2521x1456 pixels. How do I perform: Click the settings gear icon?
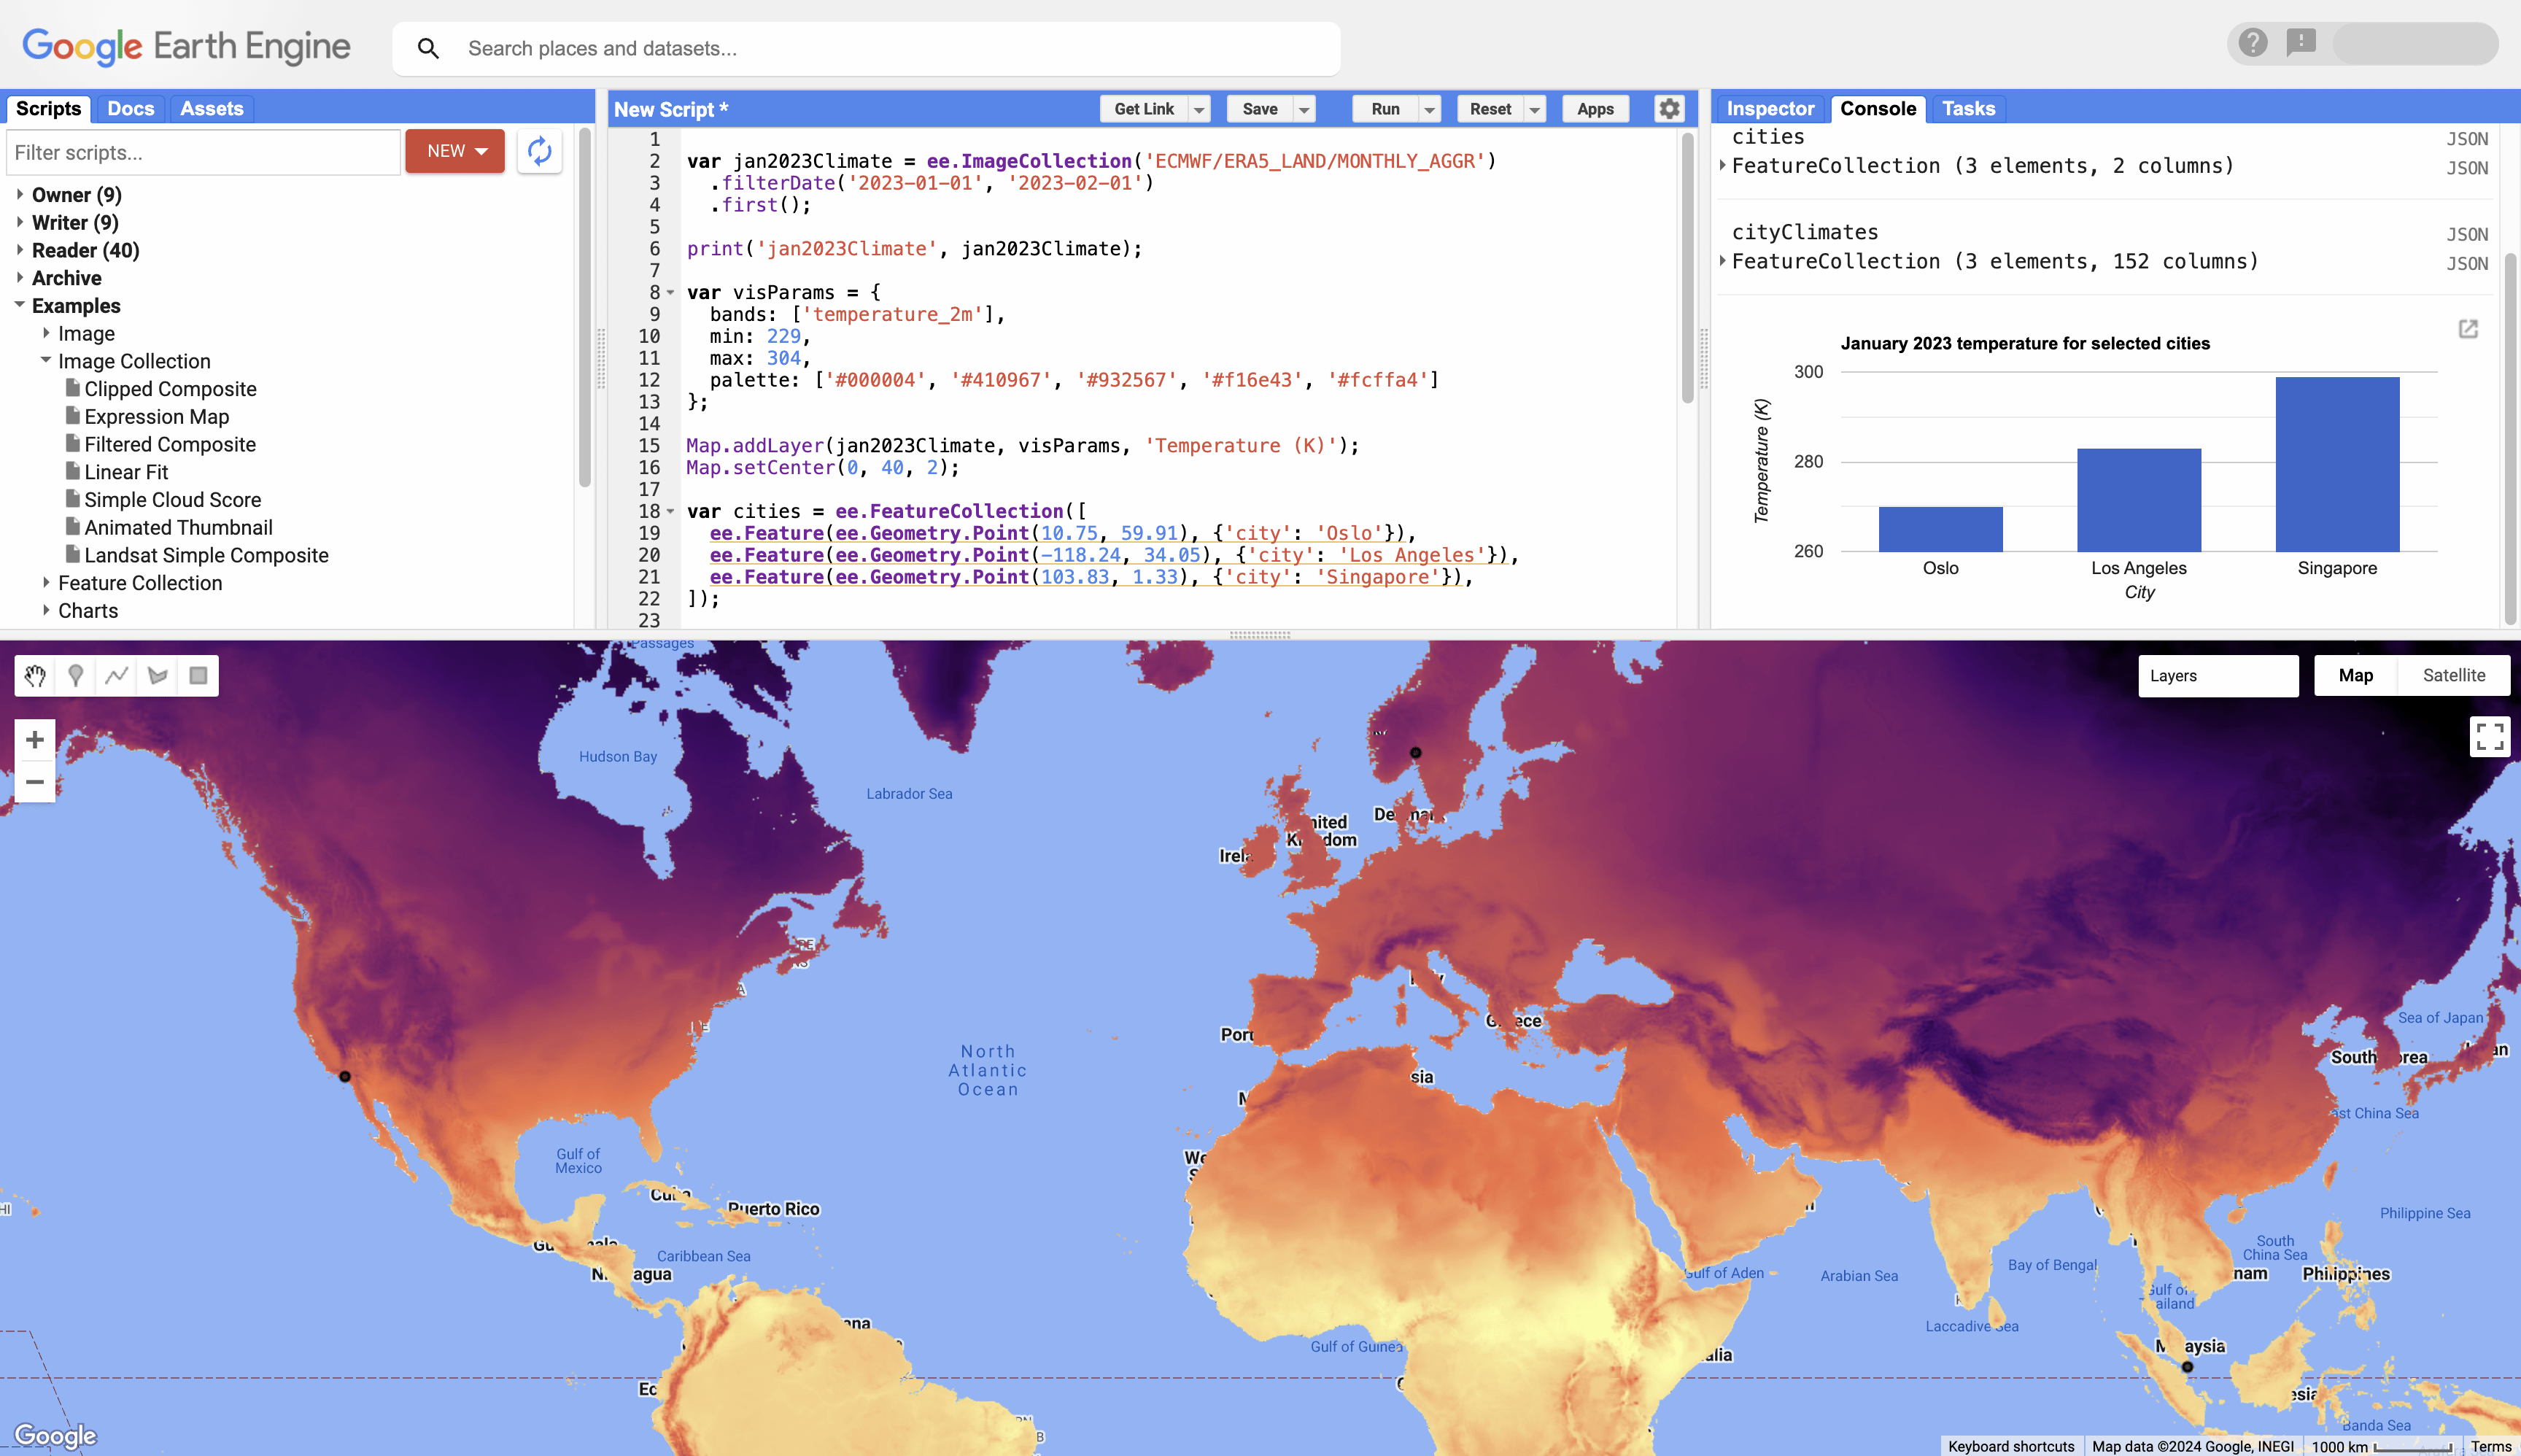1668,109
